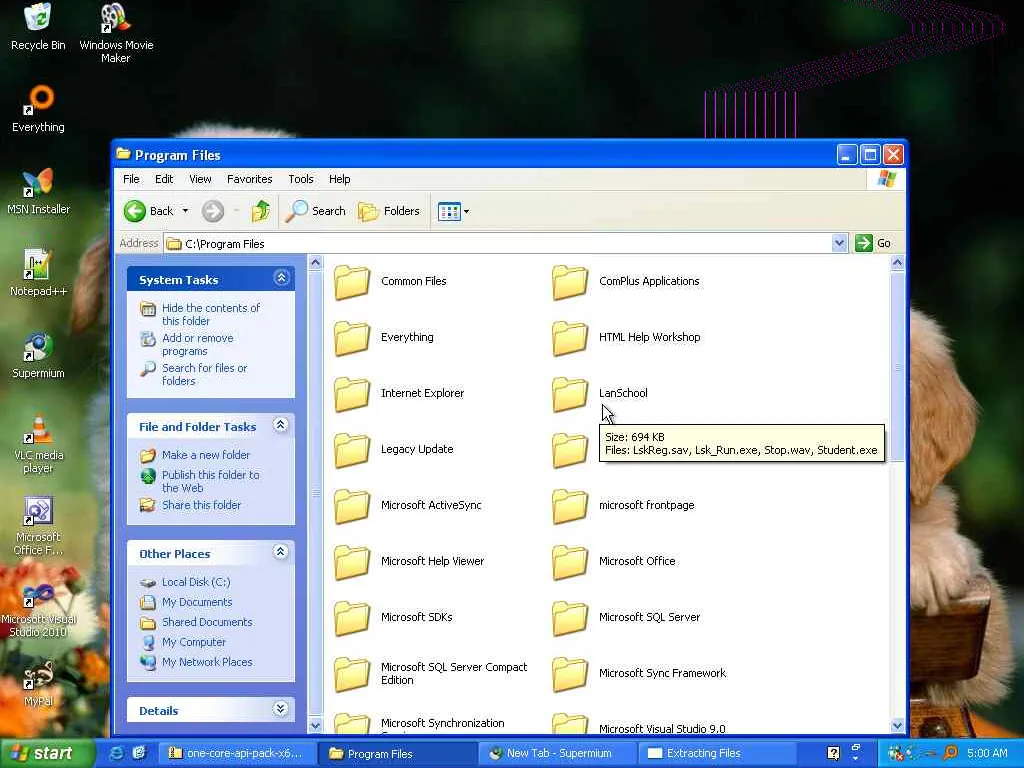Open the Help menu
The width and height of the screenshot is (1024, 768).
(x=340, y=179)
